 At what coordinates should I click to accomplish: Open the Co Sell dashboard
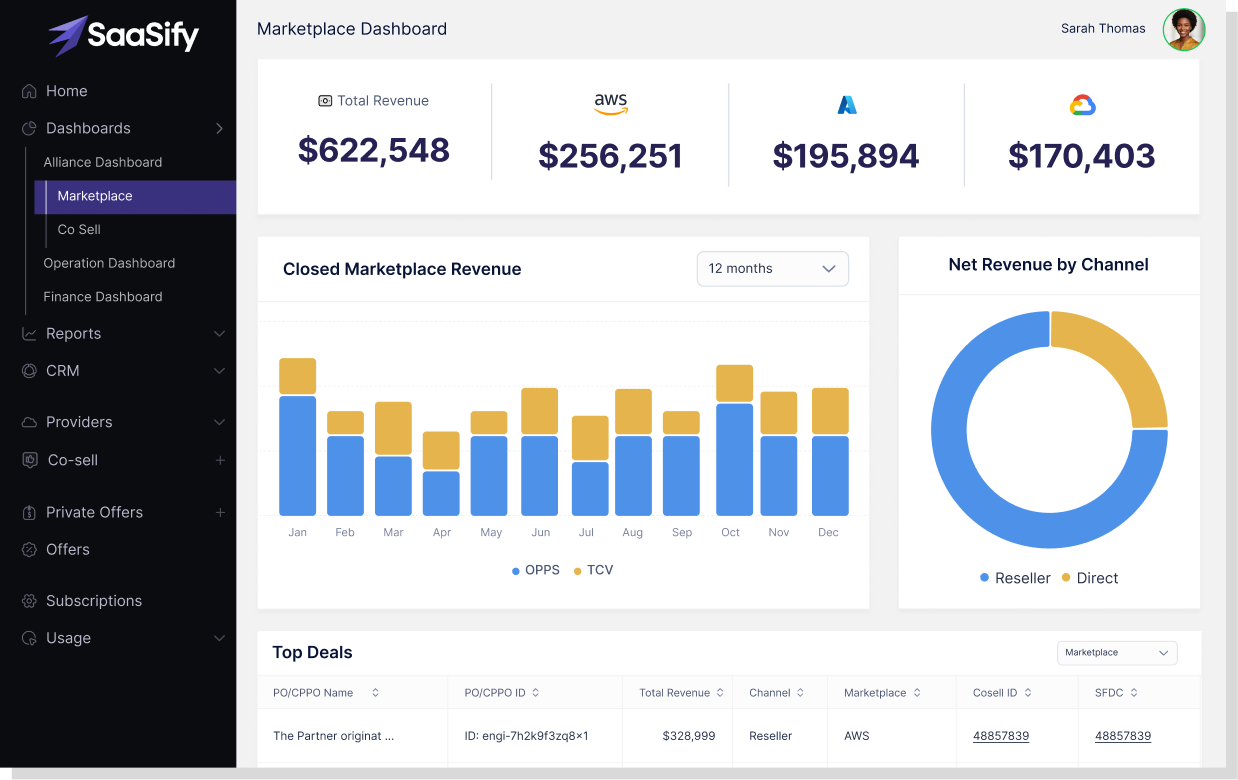pyautogui.click(x=79, y=230)
